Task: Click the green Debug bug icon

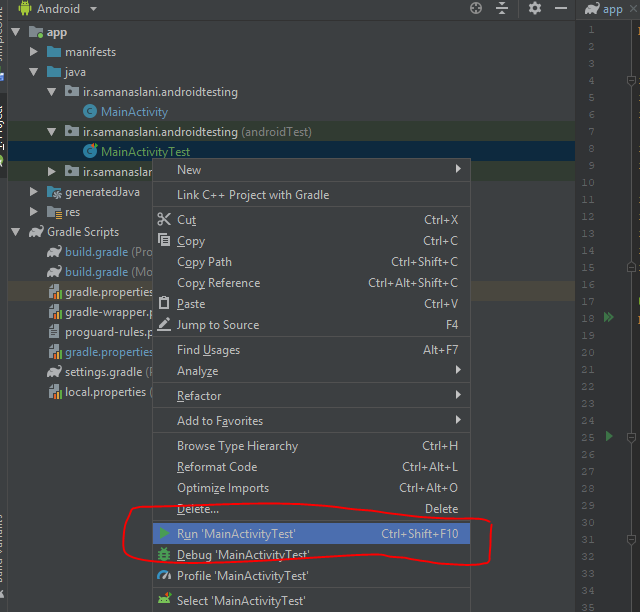Action: click(164, 554)
